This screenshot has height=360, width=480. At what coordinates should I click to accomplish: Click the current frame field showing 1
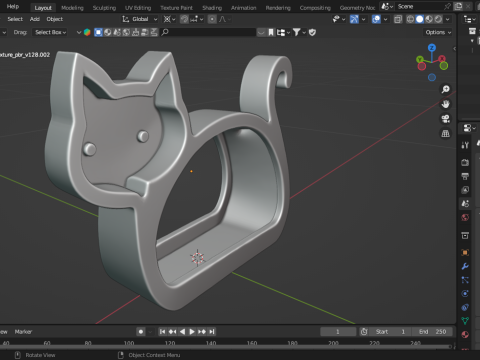tap(338, 332)
